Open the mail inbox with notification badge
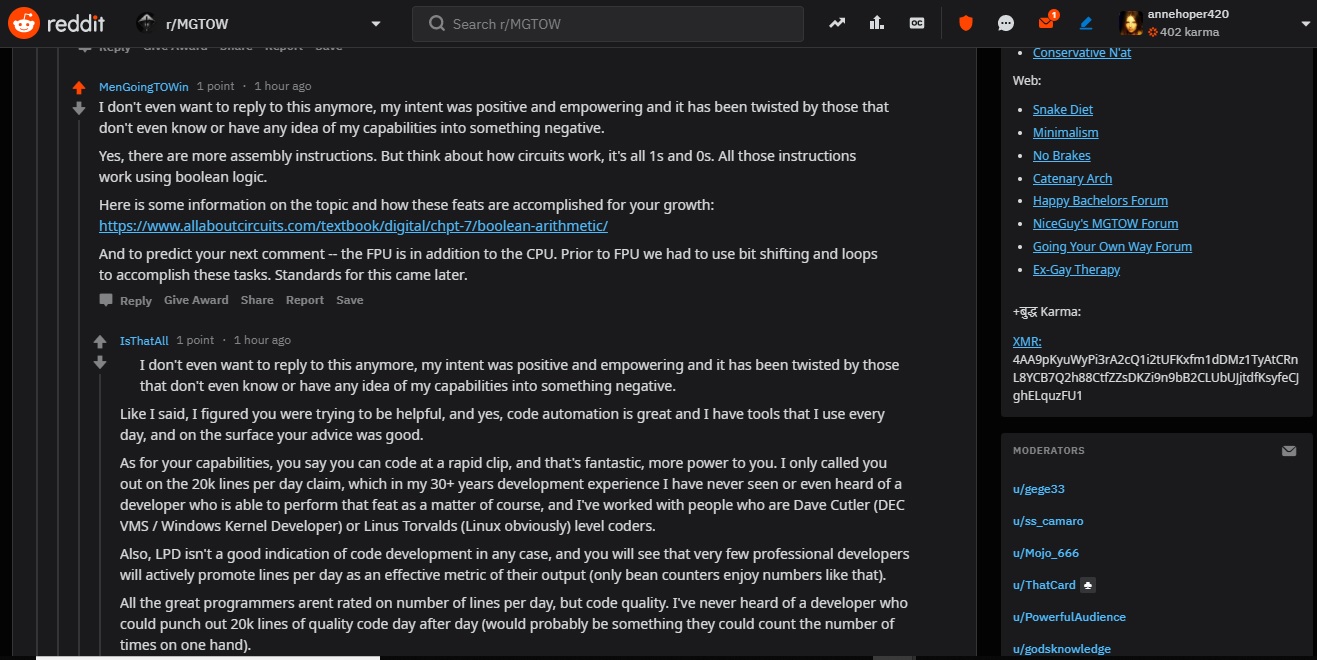The image size is (1317, 660). 1047,22
